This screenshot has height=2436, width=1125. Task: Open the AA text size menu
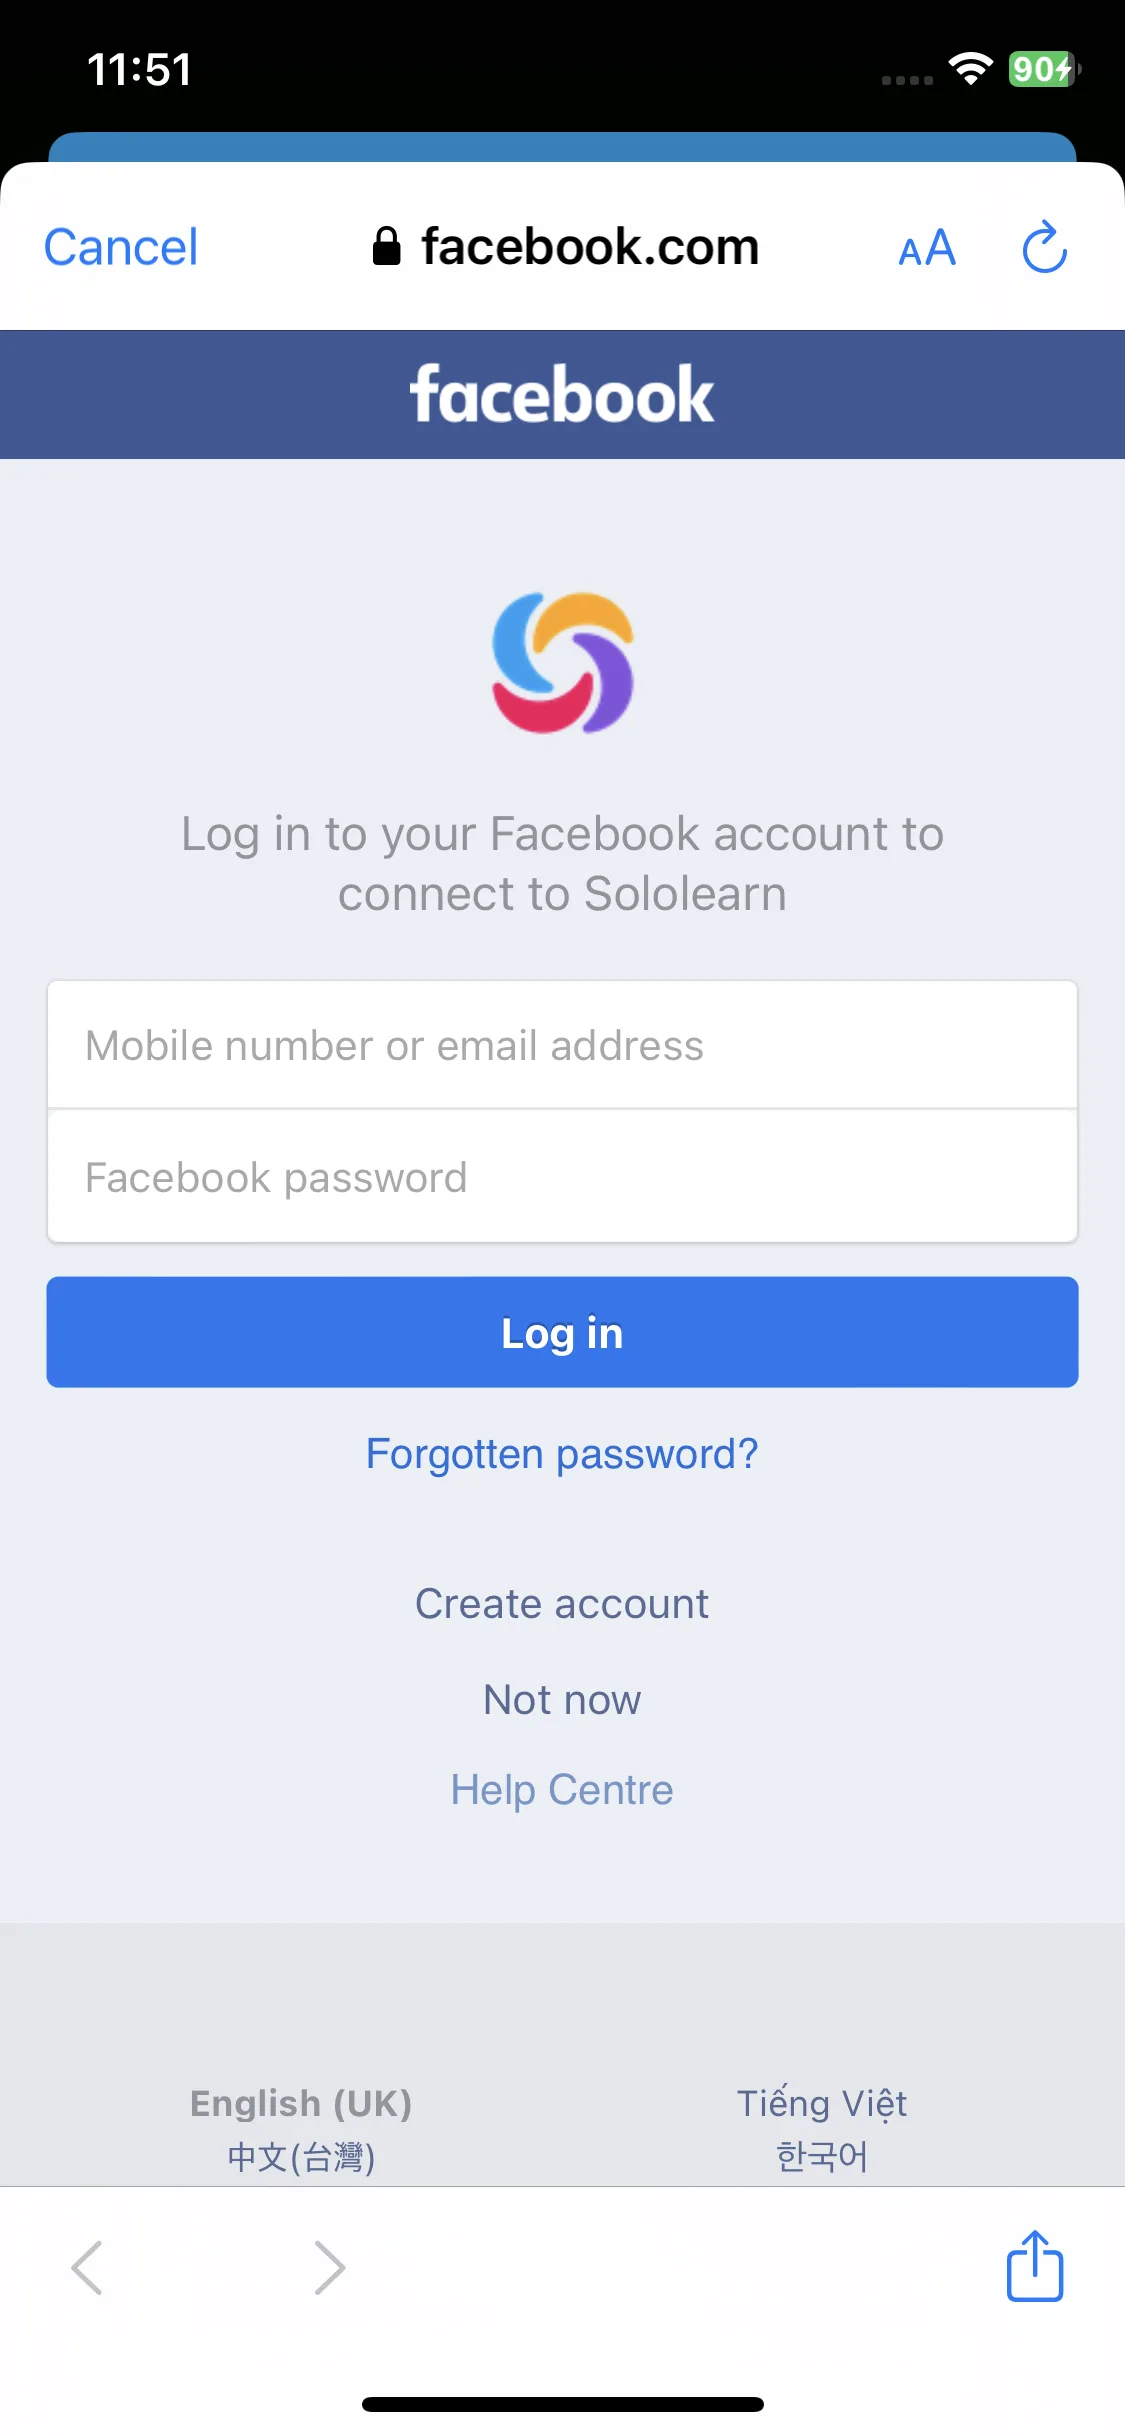tap(927, 248)
